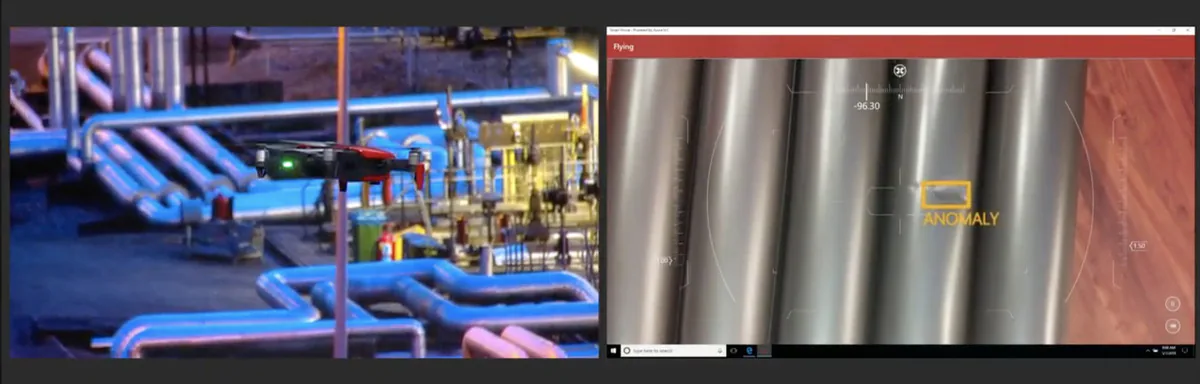Viewport: 1200px width, 384px height.
Task: Open Task View from the taskbar
Action: [734, 351]
